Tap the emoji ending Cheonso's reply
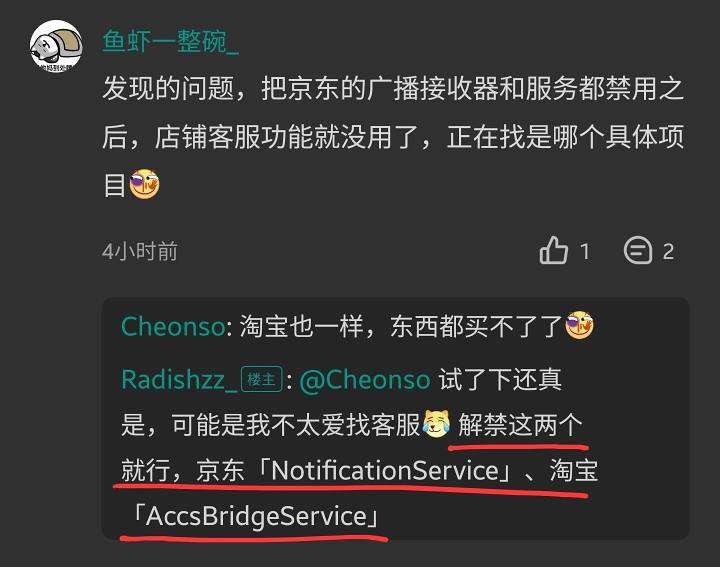Screen dimensions: 720x567 [x=579, y=326]
